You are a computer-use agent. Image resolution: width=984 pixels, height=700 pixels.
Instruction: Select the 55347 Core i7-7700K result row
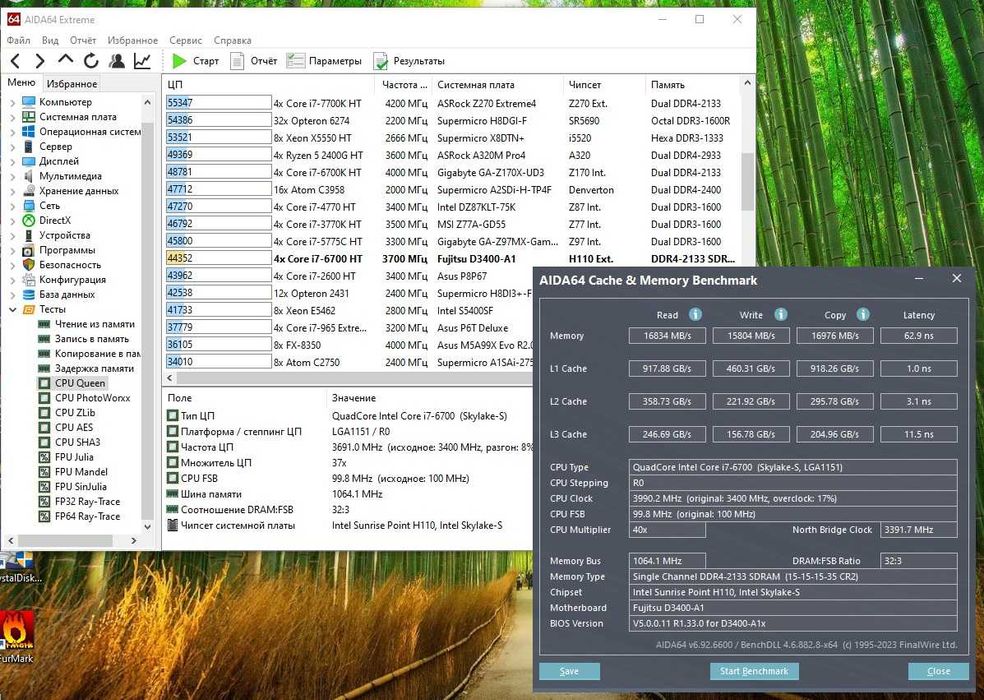click(x=452, y=104)
